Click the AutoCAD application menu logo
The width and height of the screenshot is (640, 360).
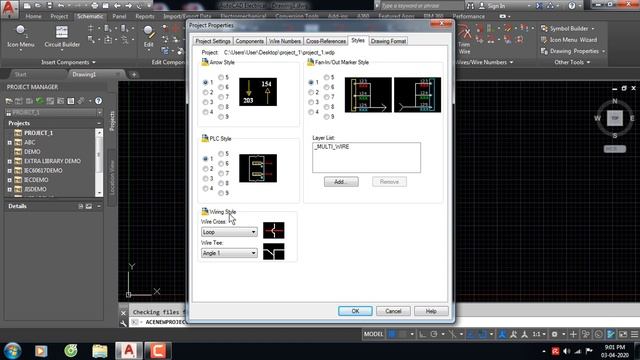pos(8,8)
